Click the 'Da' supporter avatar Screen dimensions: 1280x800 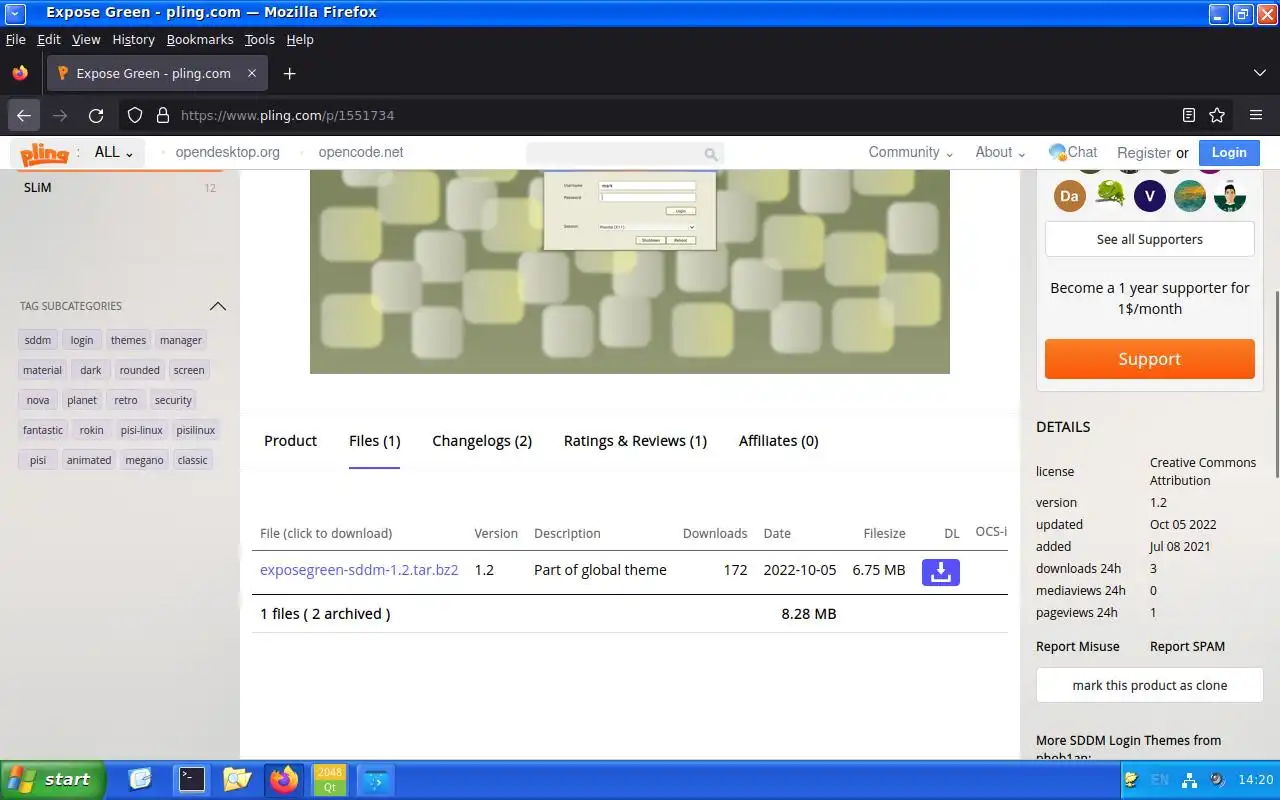click(x=1070, y=196)
